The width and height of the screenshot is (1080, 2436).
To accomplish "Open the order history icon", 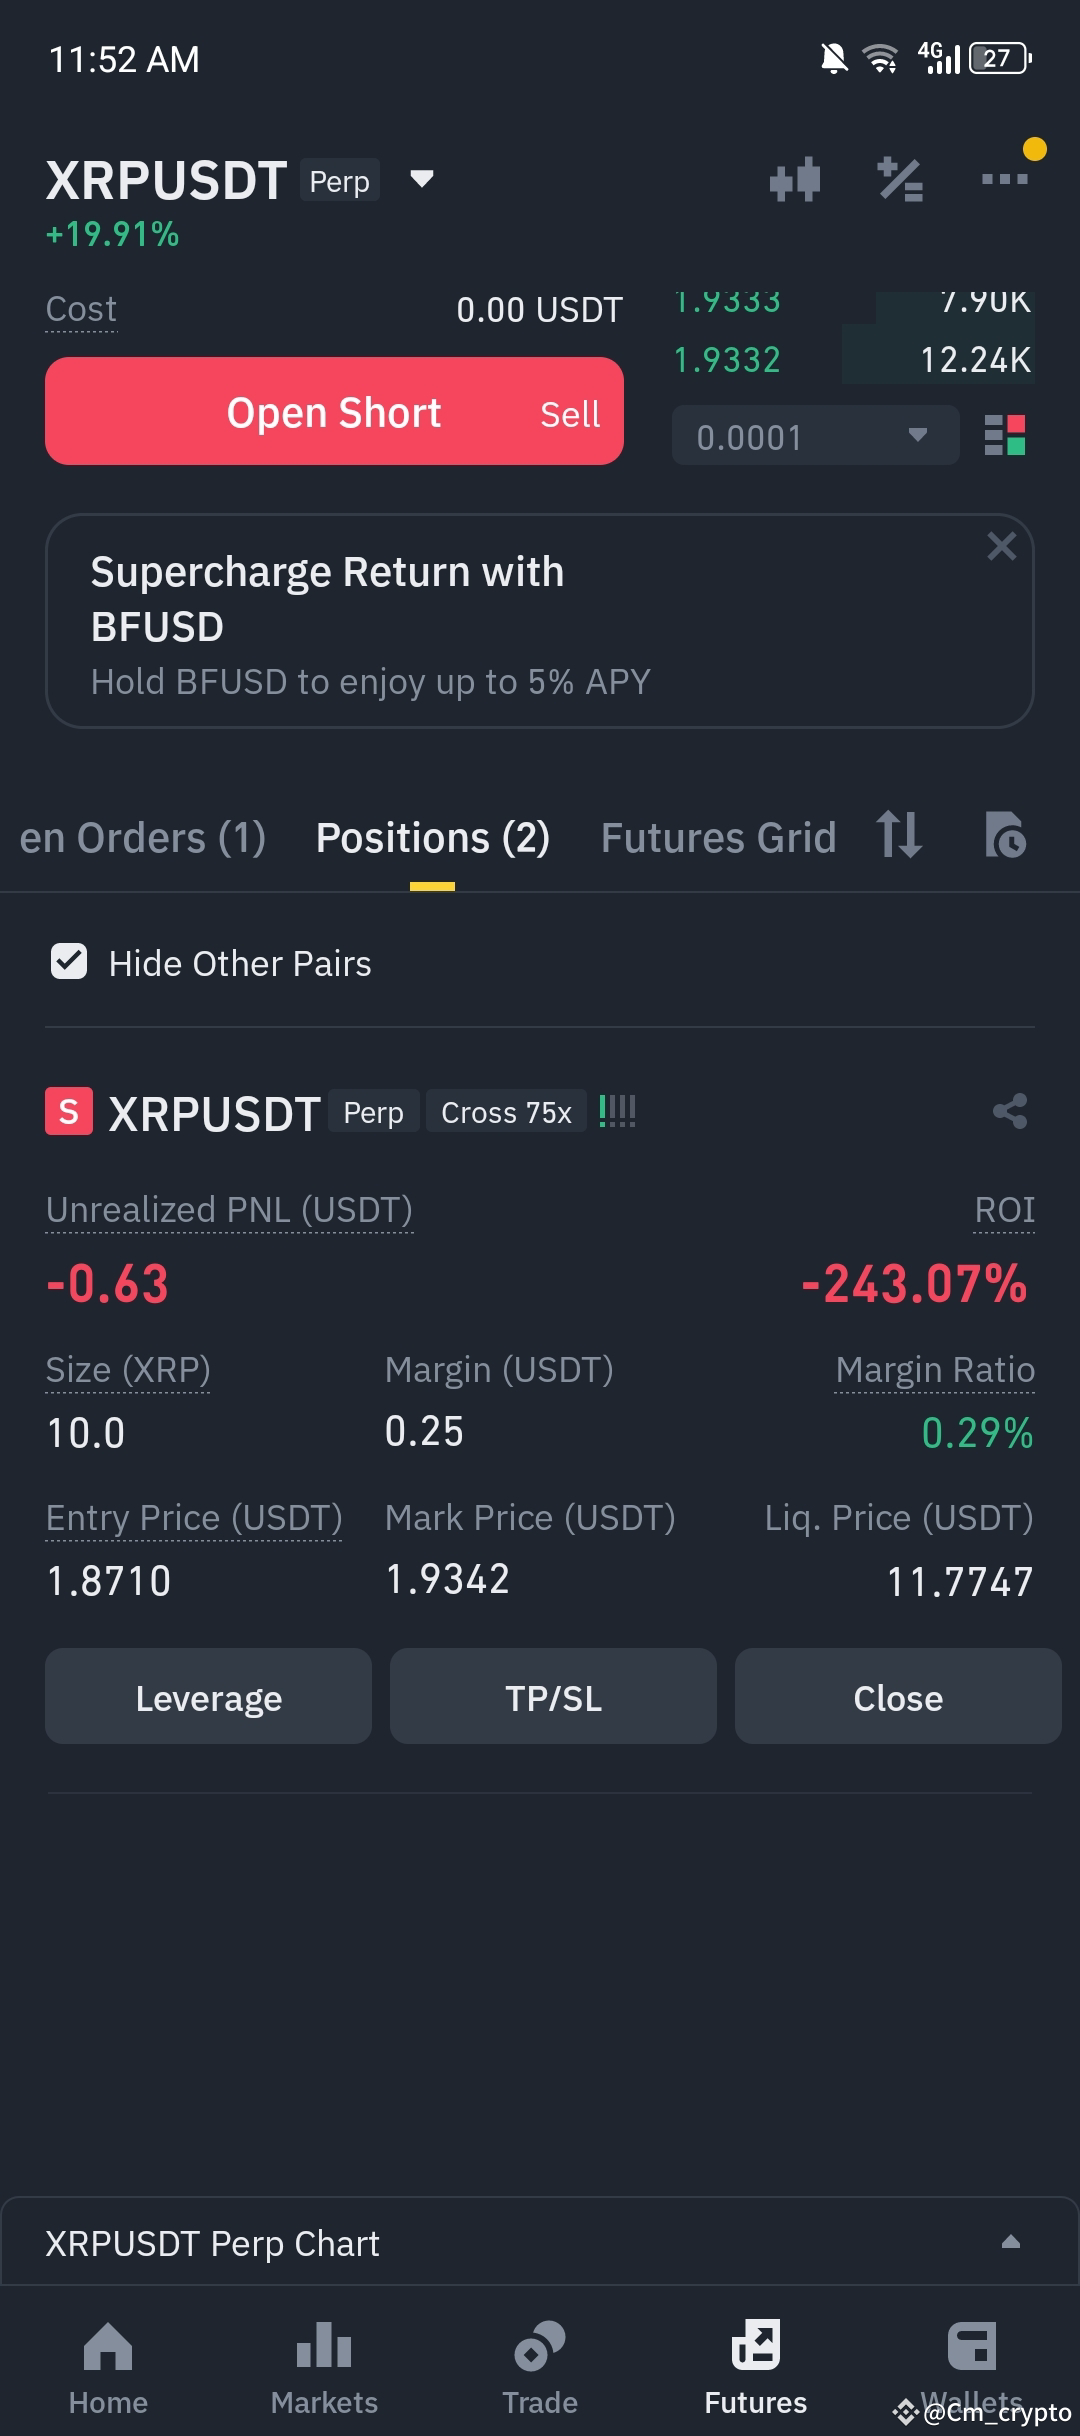I will click(x=1005, y=835).
